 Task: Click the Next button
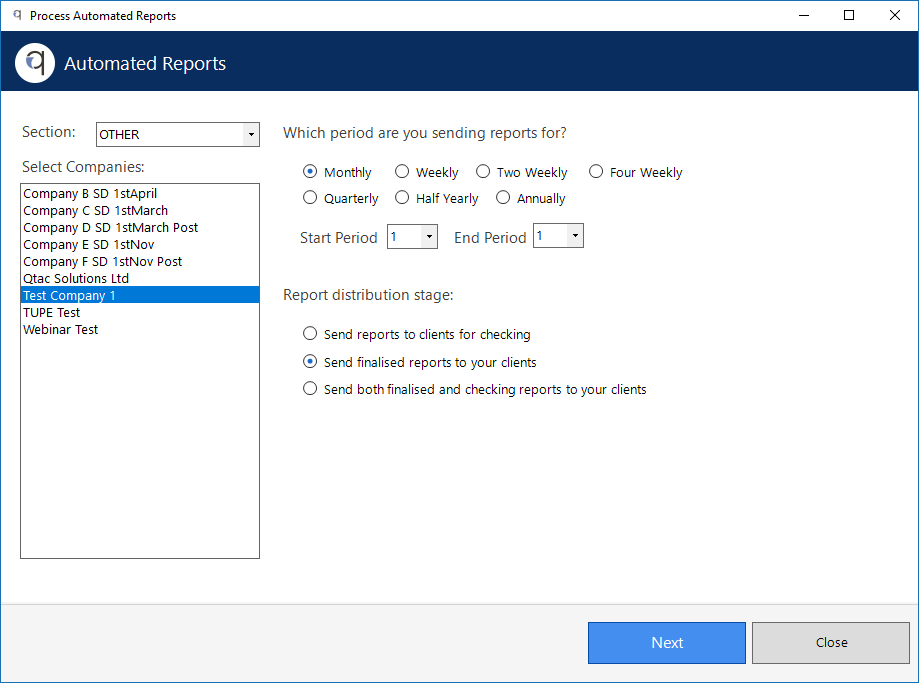tap(666, 643)
